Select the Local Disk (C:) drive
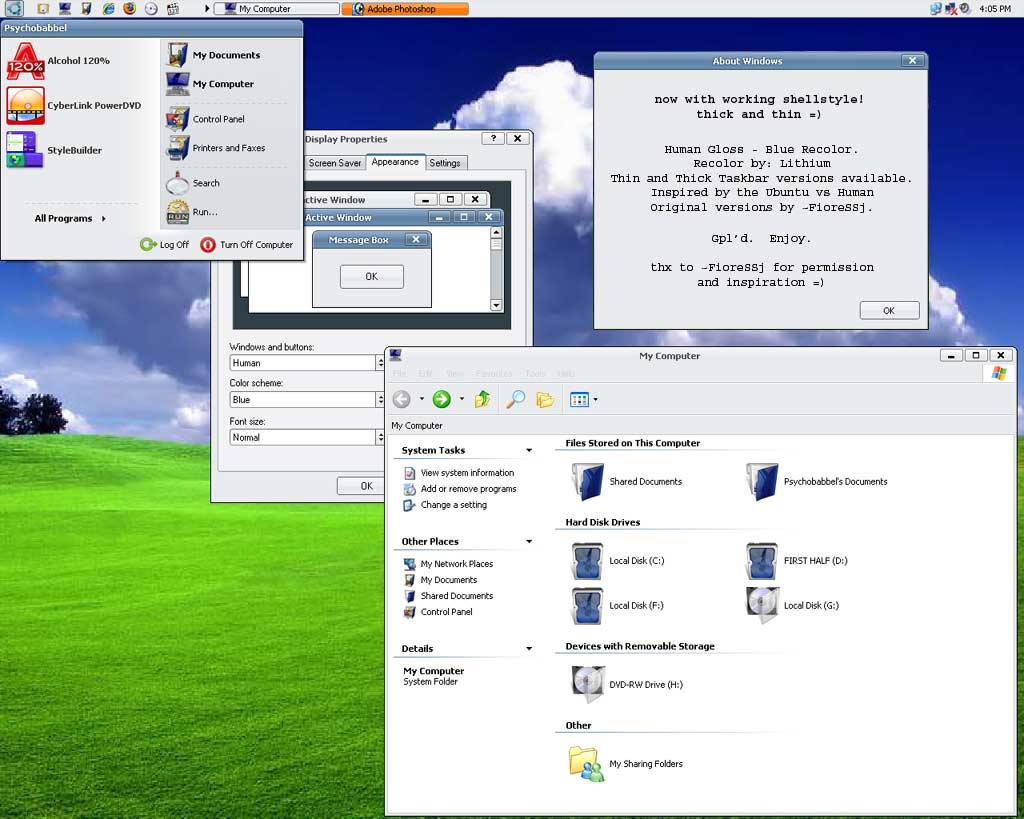The width and height of the screenshot is (1024, 819). coord(587,561)
